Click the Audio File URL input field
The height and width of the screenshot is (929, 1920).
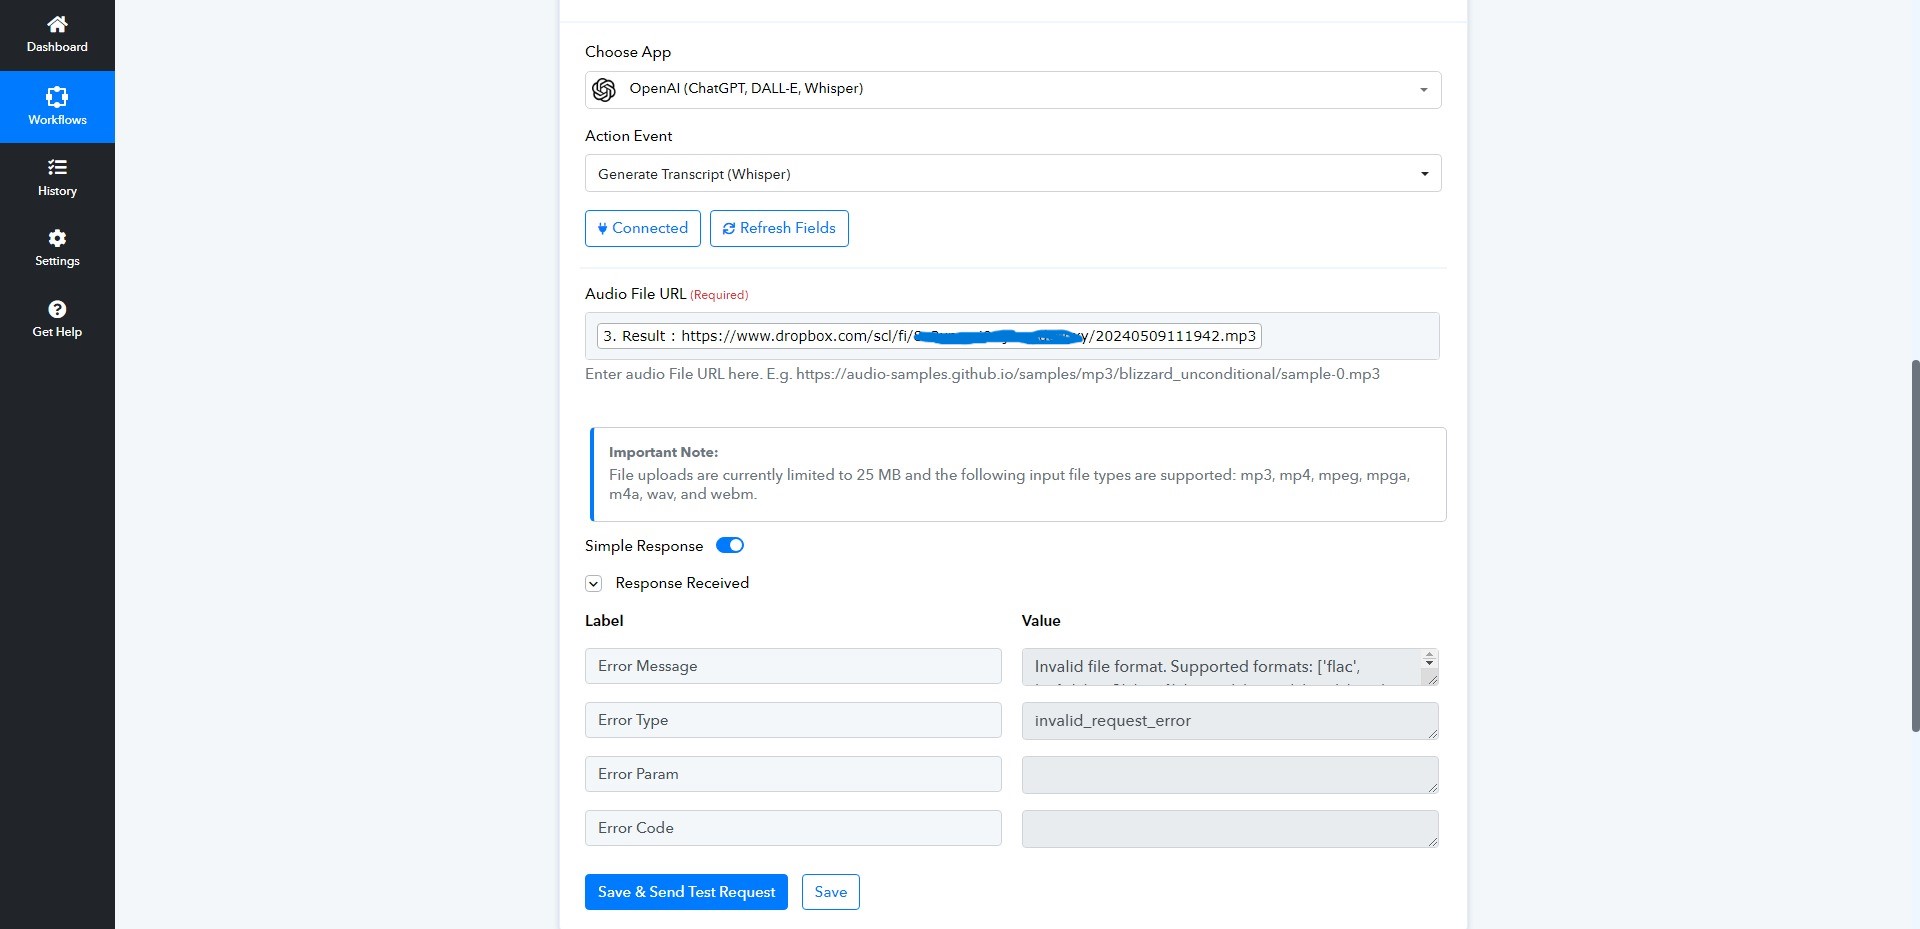coord(1012,336)
